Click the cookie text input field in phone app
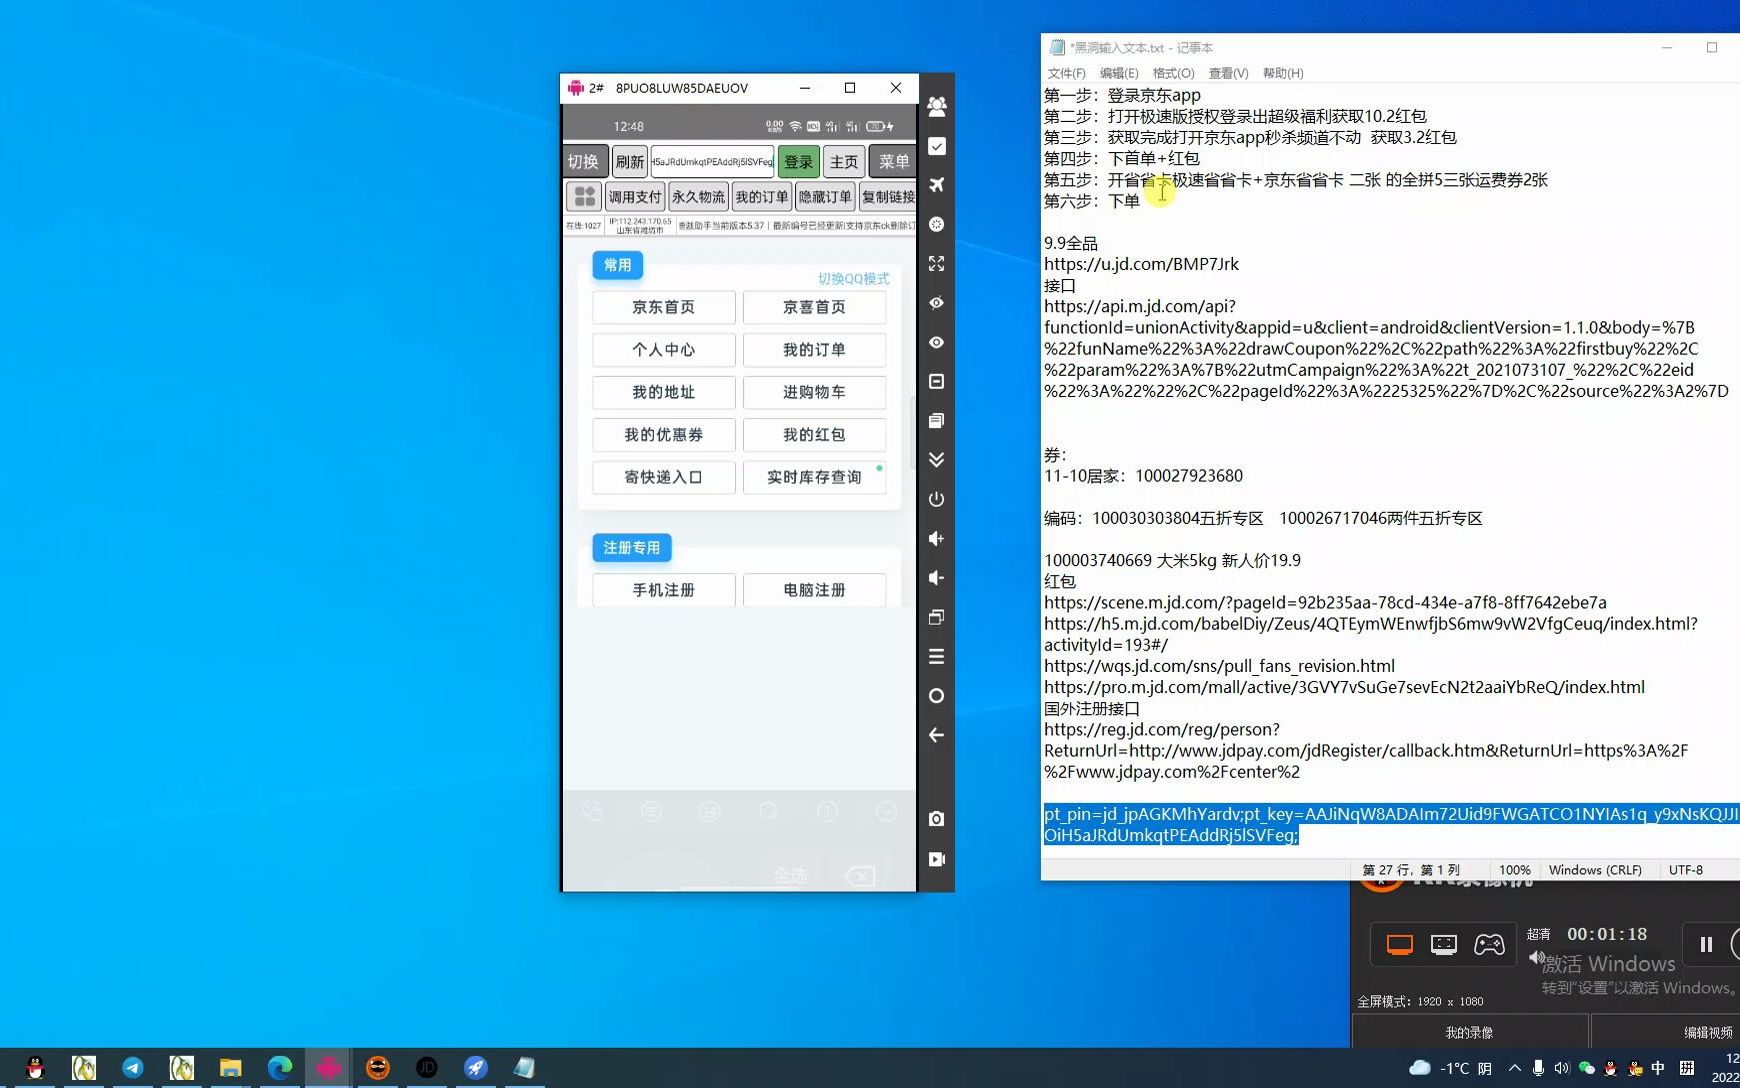The image size is (1740, 1088). click(712, 162)
